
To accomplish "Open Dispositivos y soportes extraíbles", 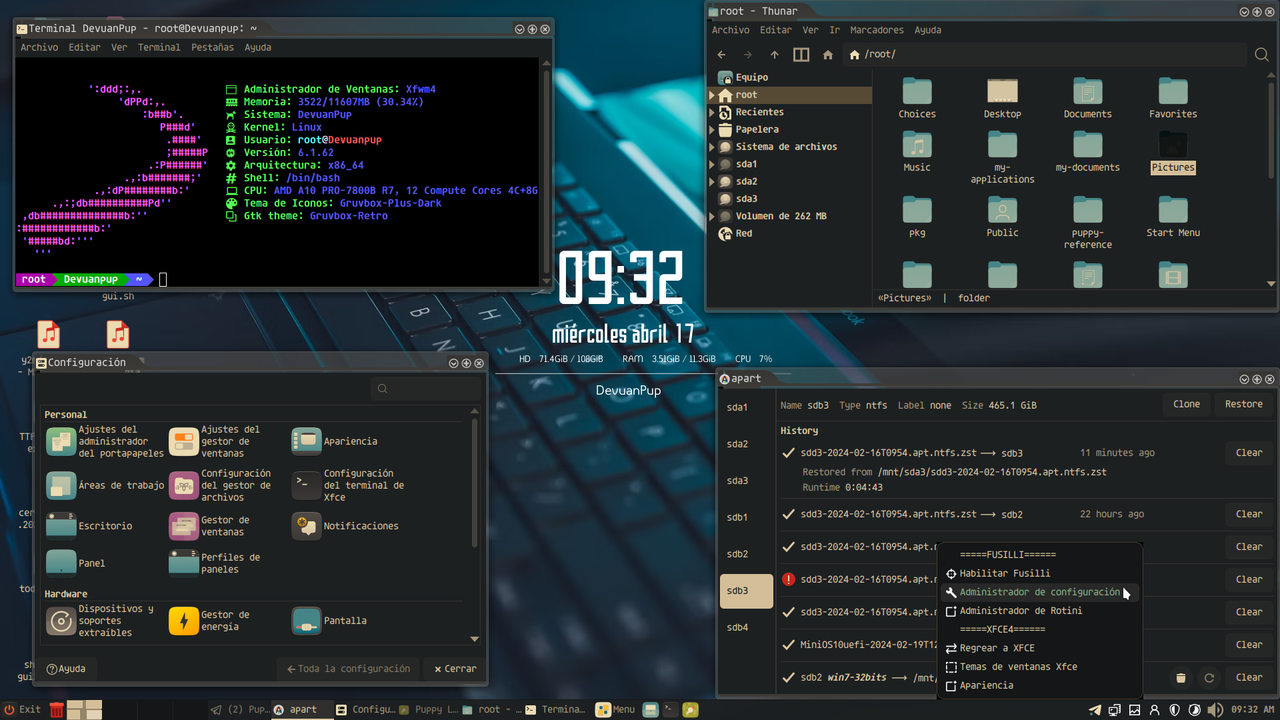I will [x=101, y=621].
